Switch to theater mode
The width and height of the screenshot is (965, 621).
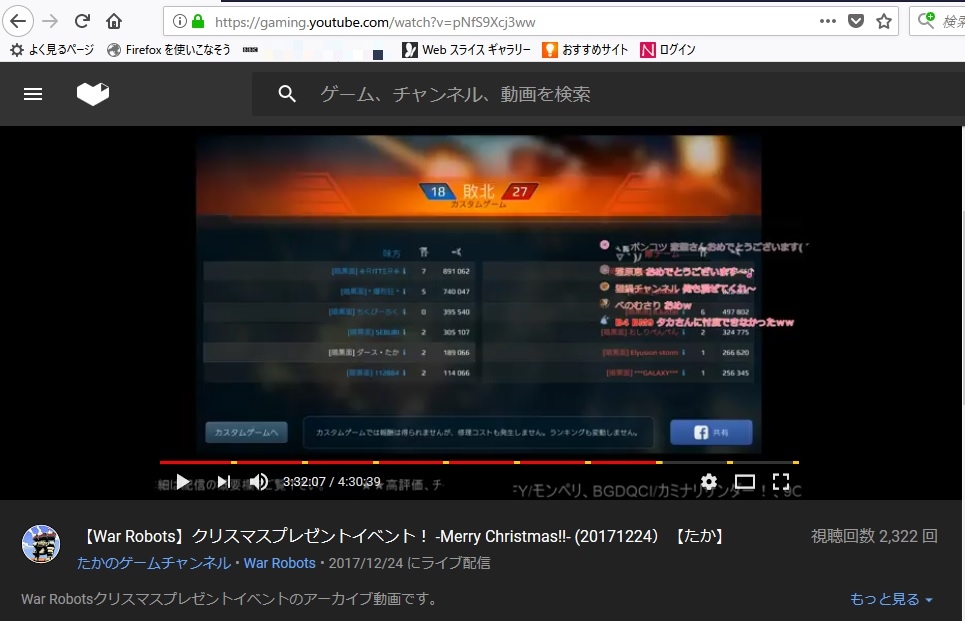[x=745, y=481]
